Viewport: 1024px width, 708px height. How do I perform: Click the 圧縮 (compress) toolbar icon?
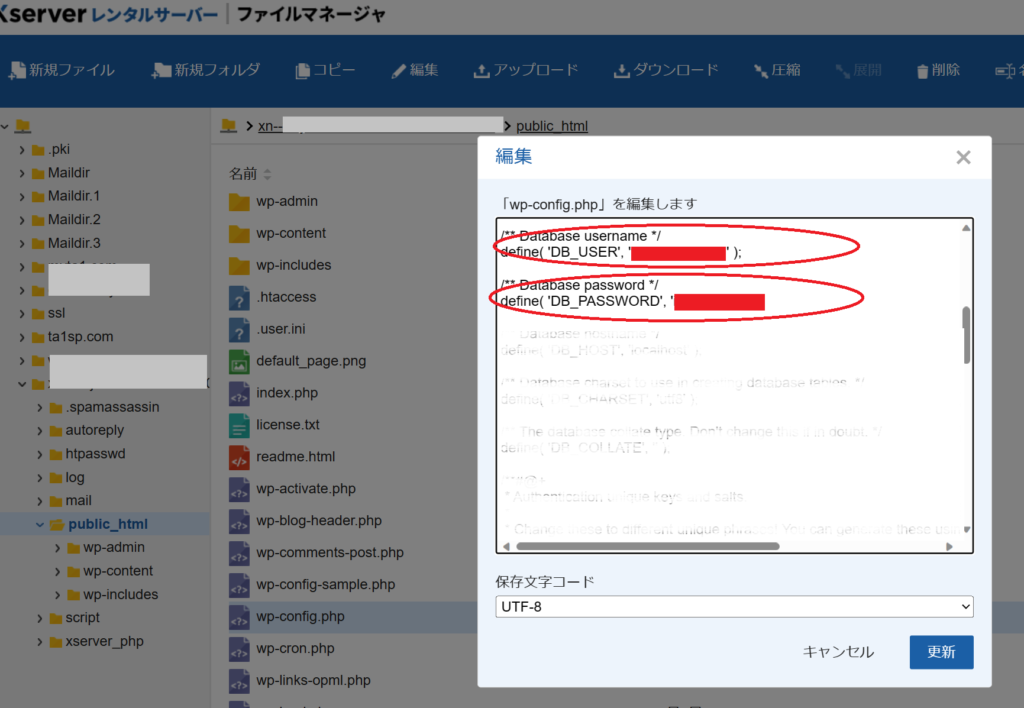point(760,71)
